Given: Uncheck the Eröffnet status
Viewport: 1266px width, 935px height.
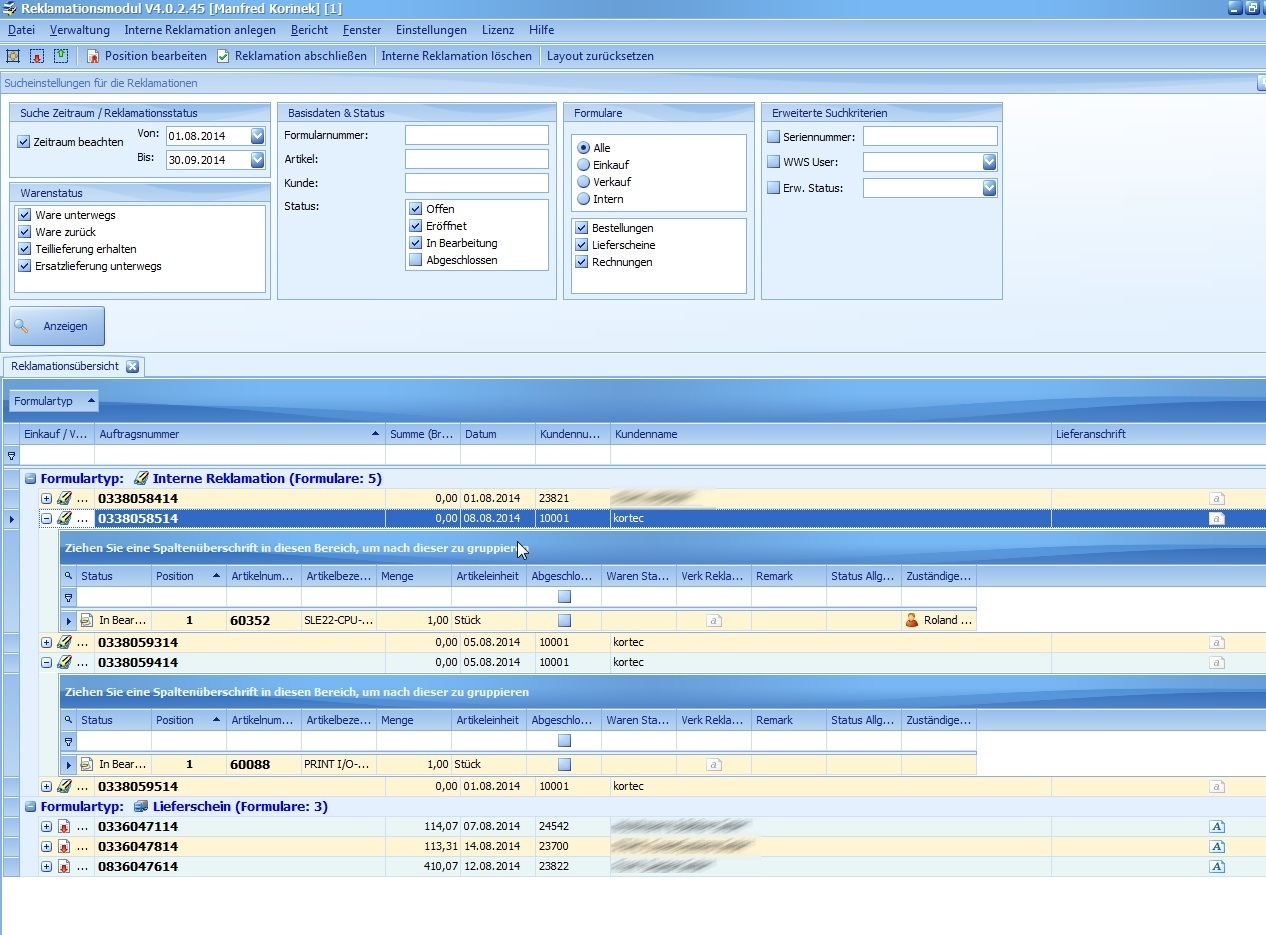Looking at the screenshot, I should pyautogui.click(x=416, y=226).
